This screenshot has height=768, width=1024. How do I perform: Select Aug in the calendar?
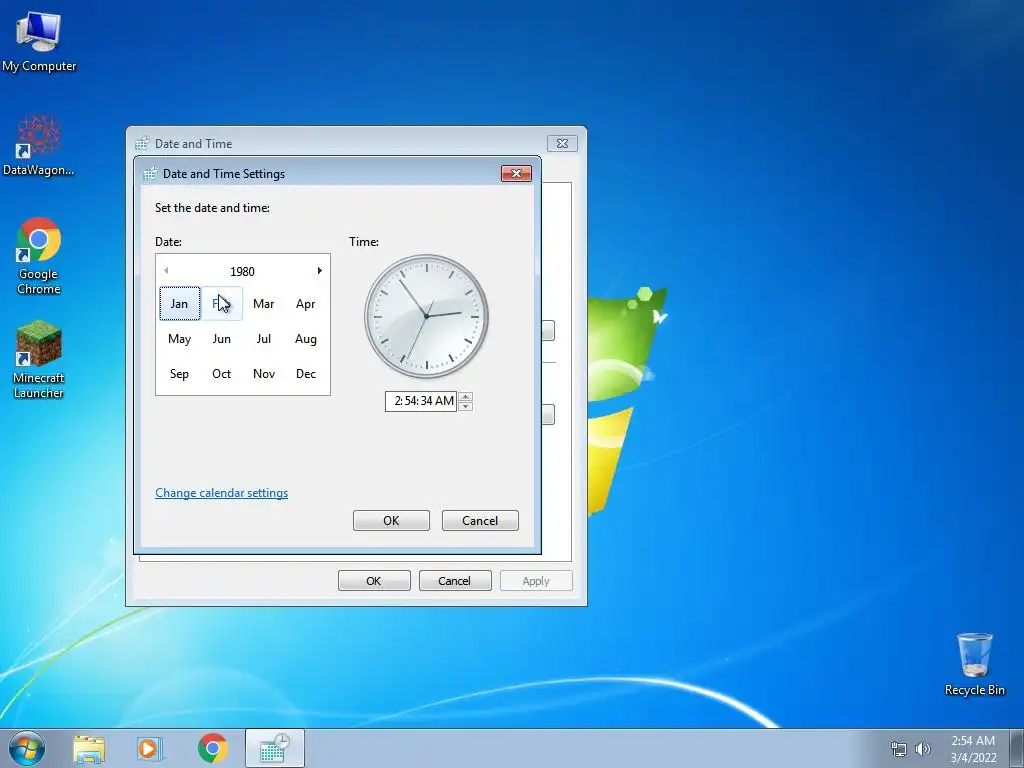[306, 339]
